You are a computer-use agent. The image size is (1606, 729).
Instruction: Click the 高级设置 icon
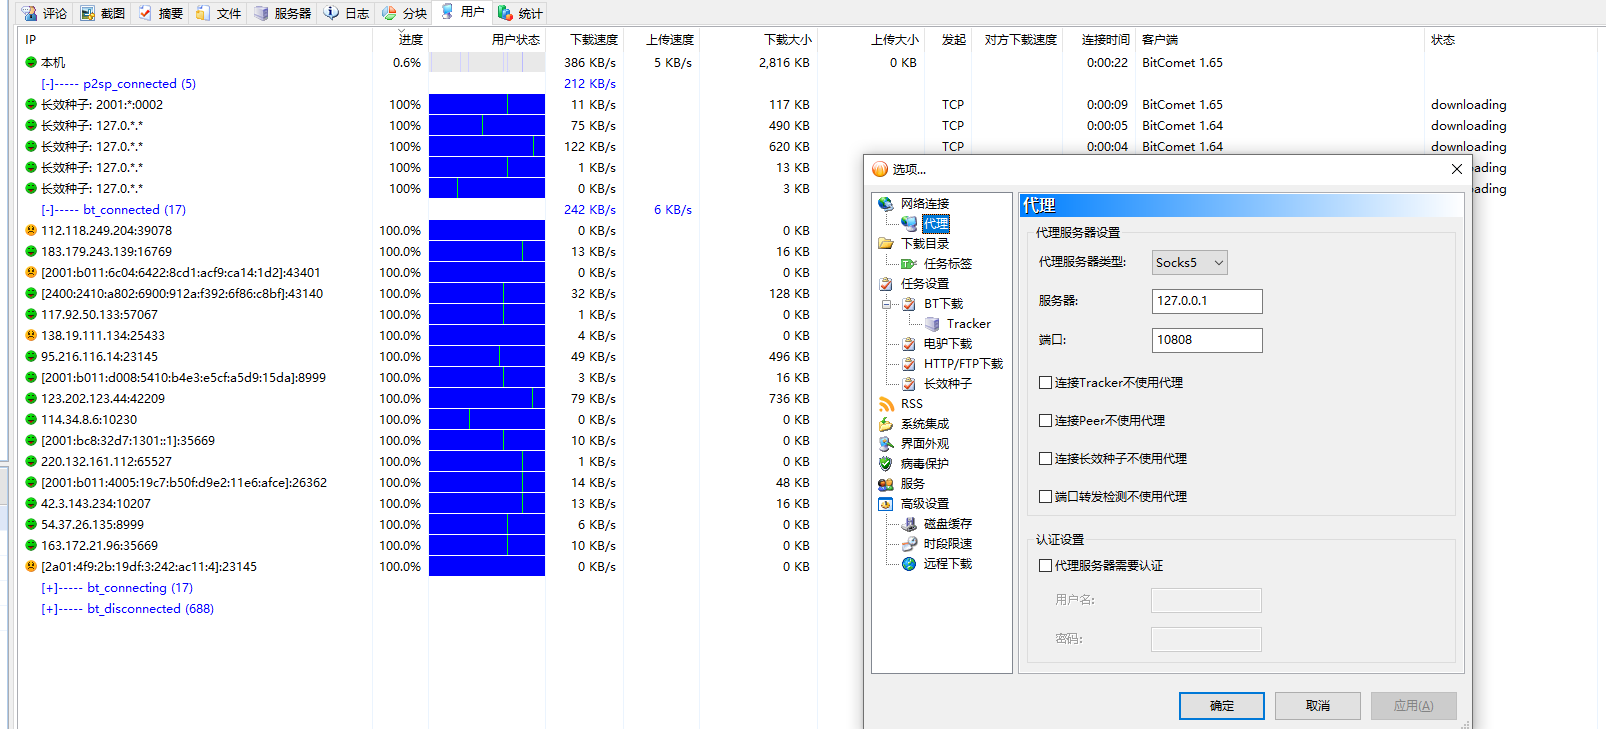[x=886, y=504]
